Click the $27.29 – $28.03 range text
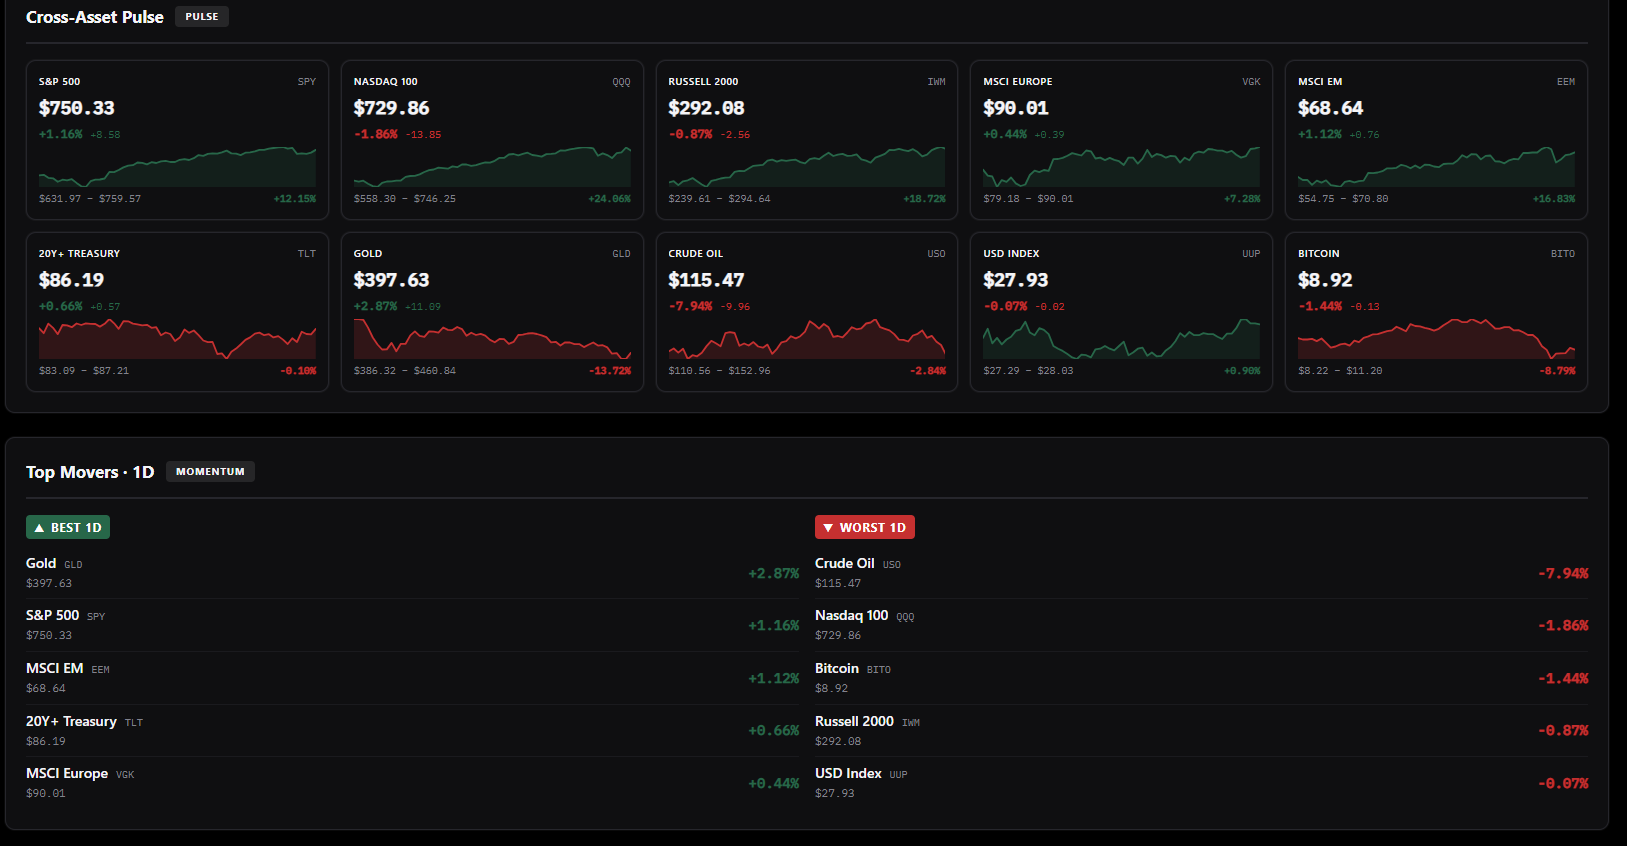 pos(1028,371)
